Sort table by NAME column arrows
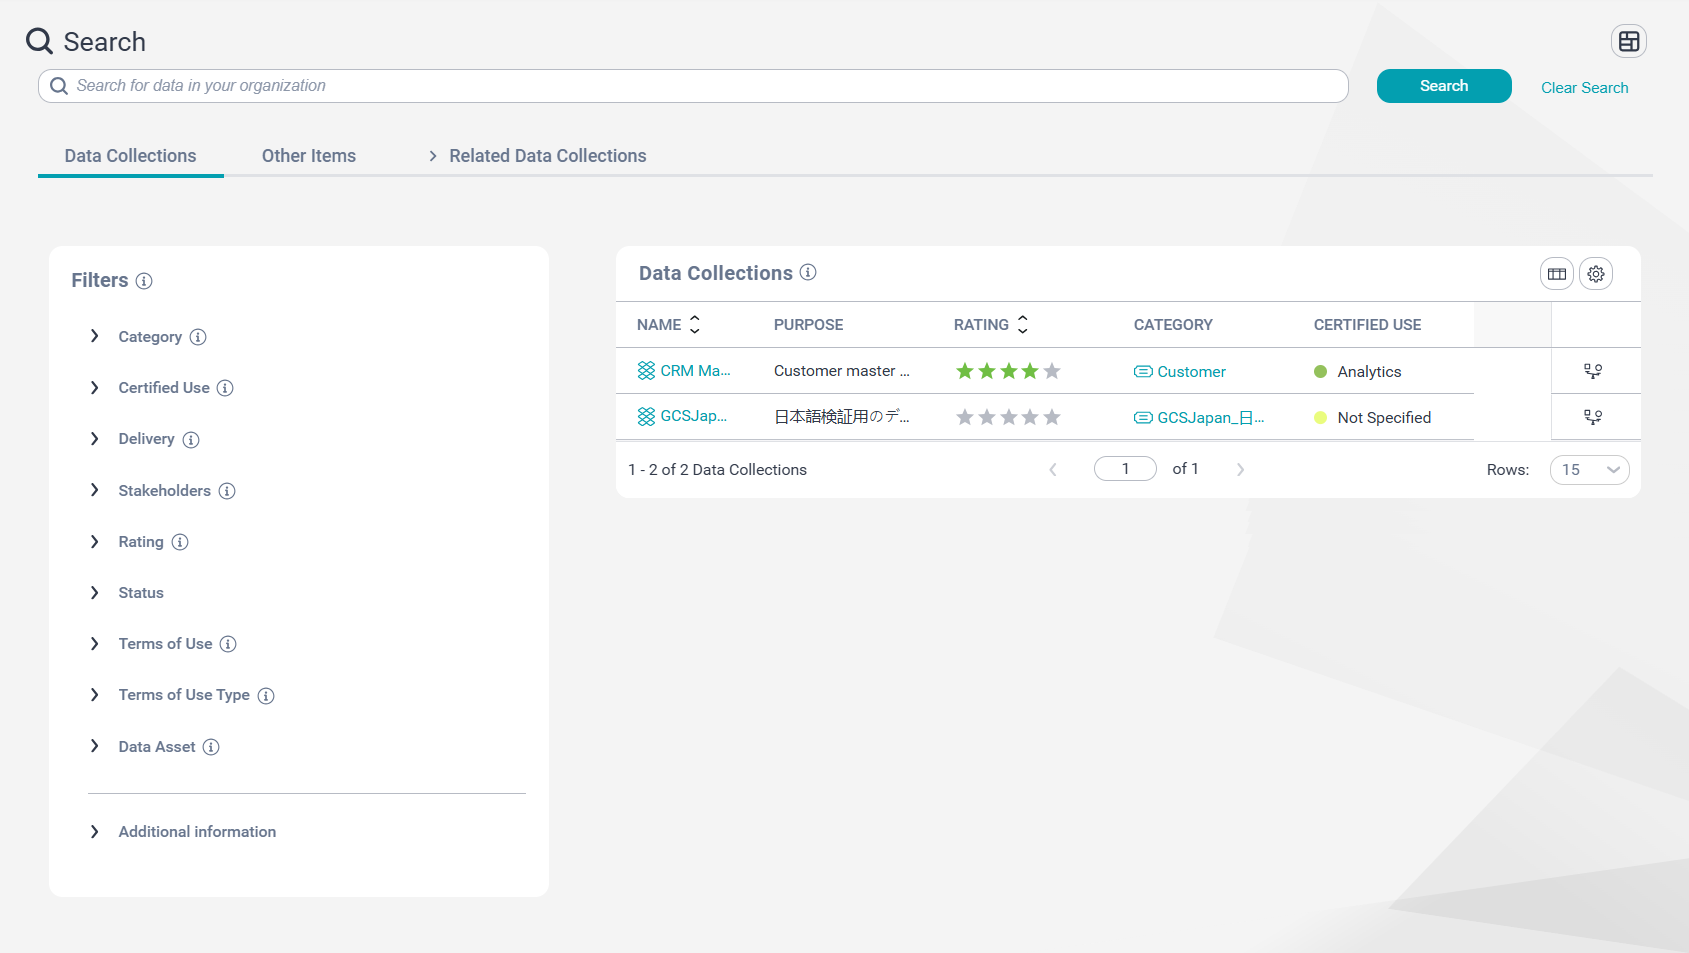Image resolution: width=1689 pixels, height=953 pixels. [695, 324]
